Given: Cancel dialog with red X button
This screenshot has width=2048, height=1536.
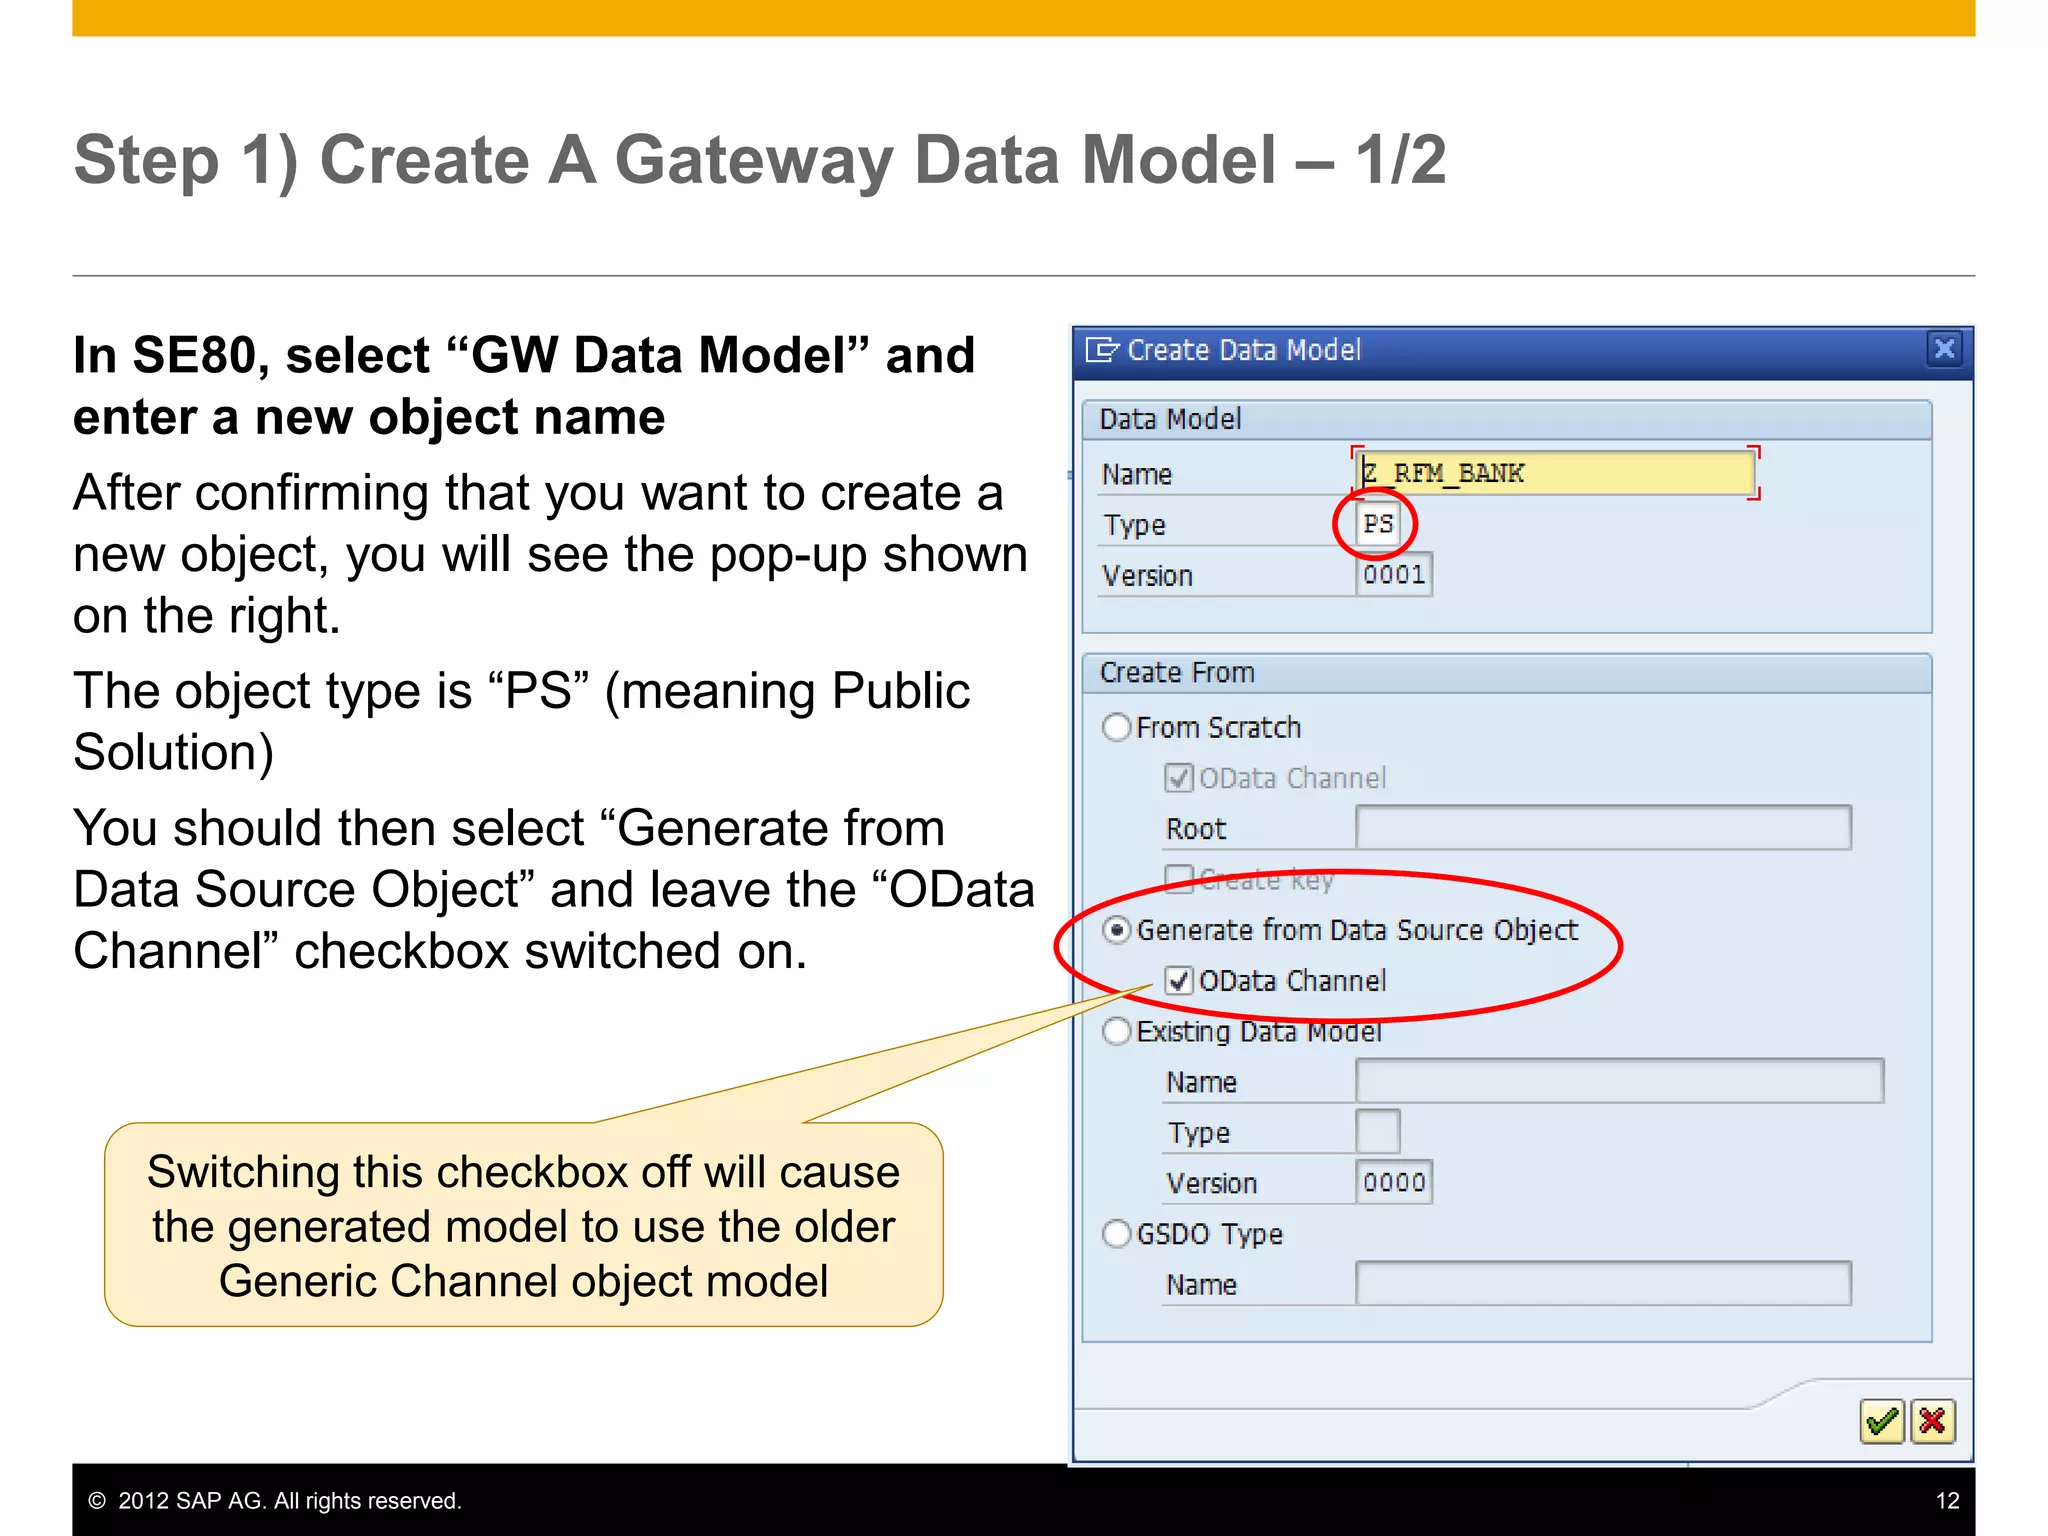Looking at the screenshot, I should point(1932,1421).
